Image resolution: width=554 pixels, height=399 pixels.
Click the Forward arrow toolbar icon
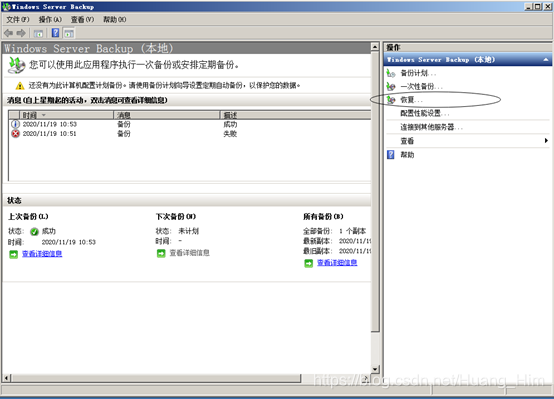click(21, 33)
